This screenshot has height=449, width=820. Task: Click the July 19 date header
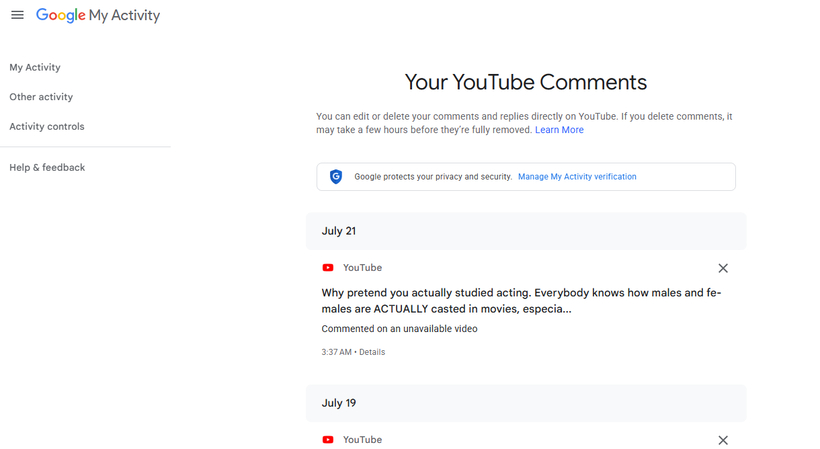click(526, 403)
